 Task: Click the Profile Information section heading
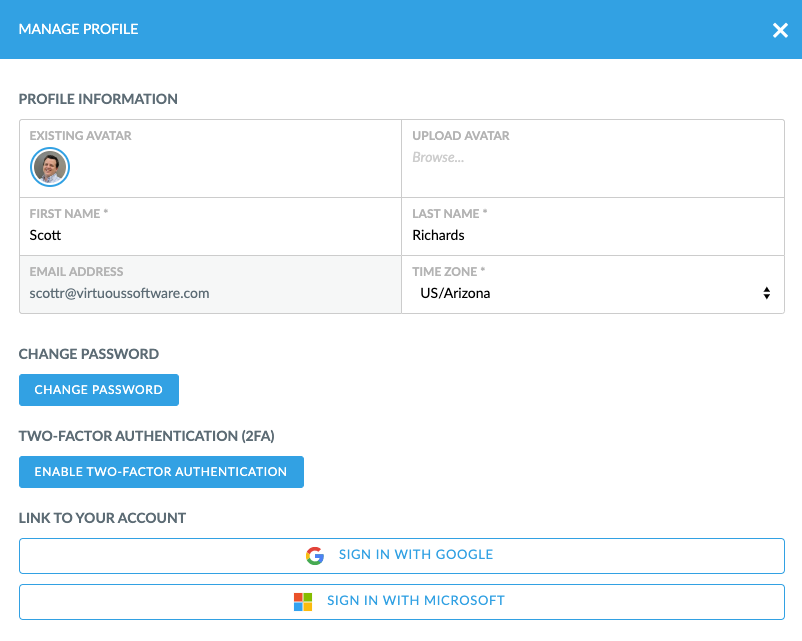[98, 100]
